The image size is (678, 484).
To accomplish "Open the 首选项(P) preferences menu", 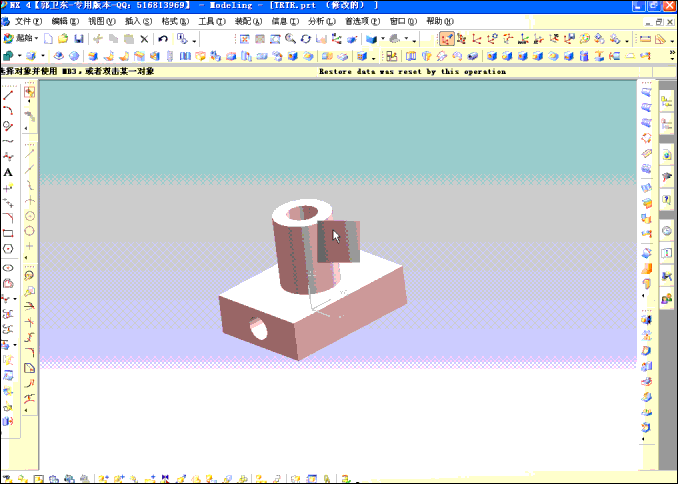I will click(x=362, y=21).
